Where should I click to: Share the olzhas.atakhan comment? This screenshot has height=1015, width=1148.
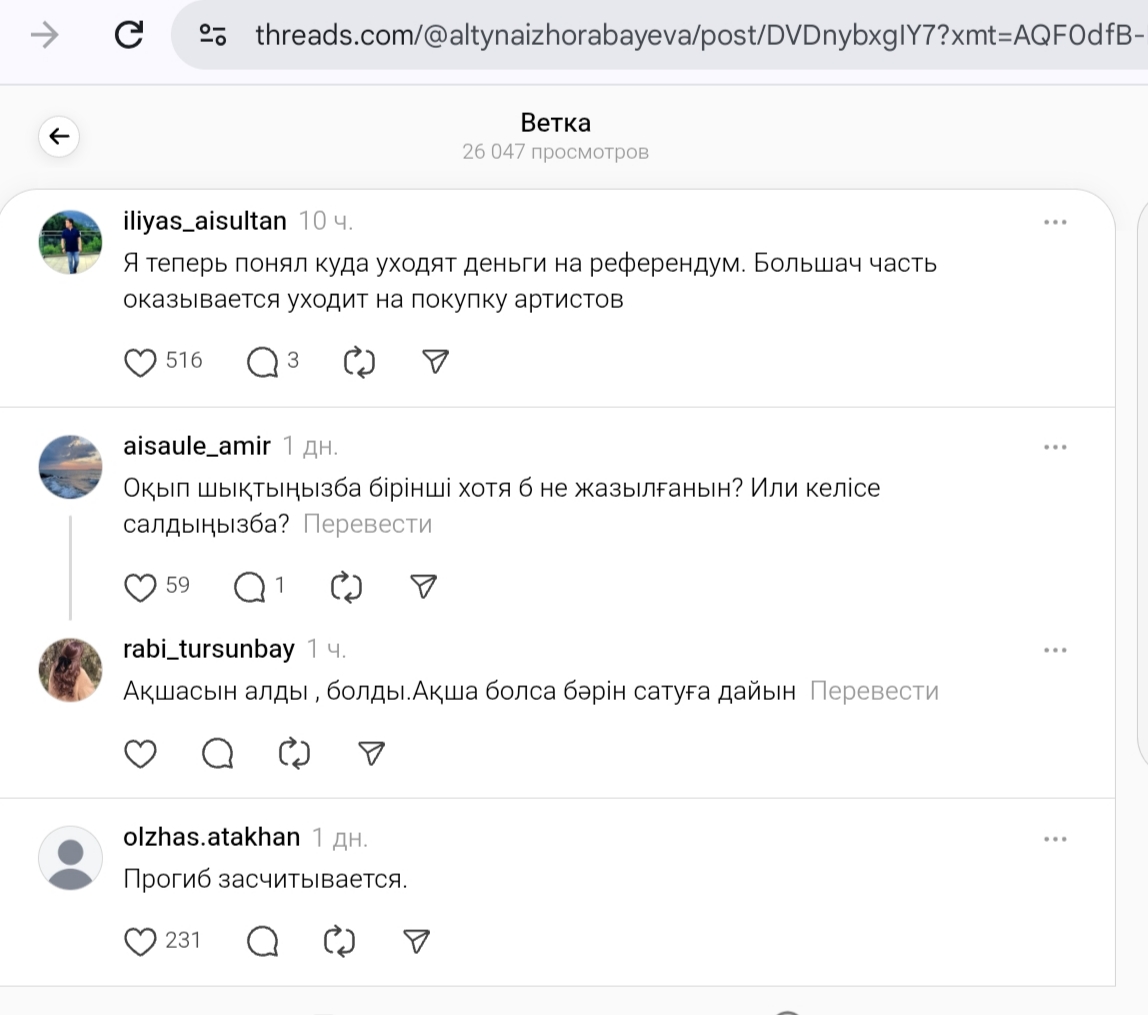click(416, 941)
